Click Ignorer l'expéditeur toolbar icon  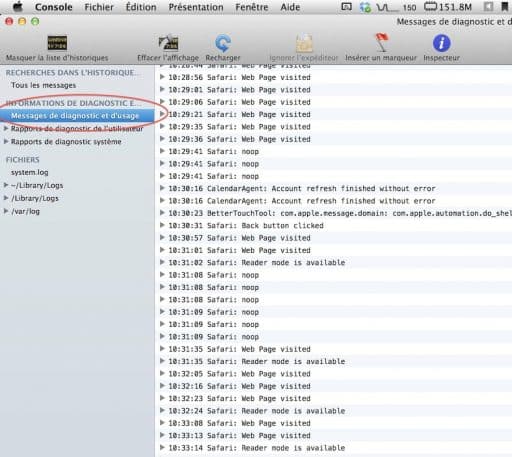point(304,43)
